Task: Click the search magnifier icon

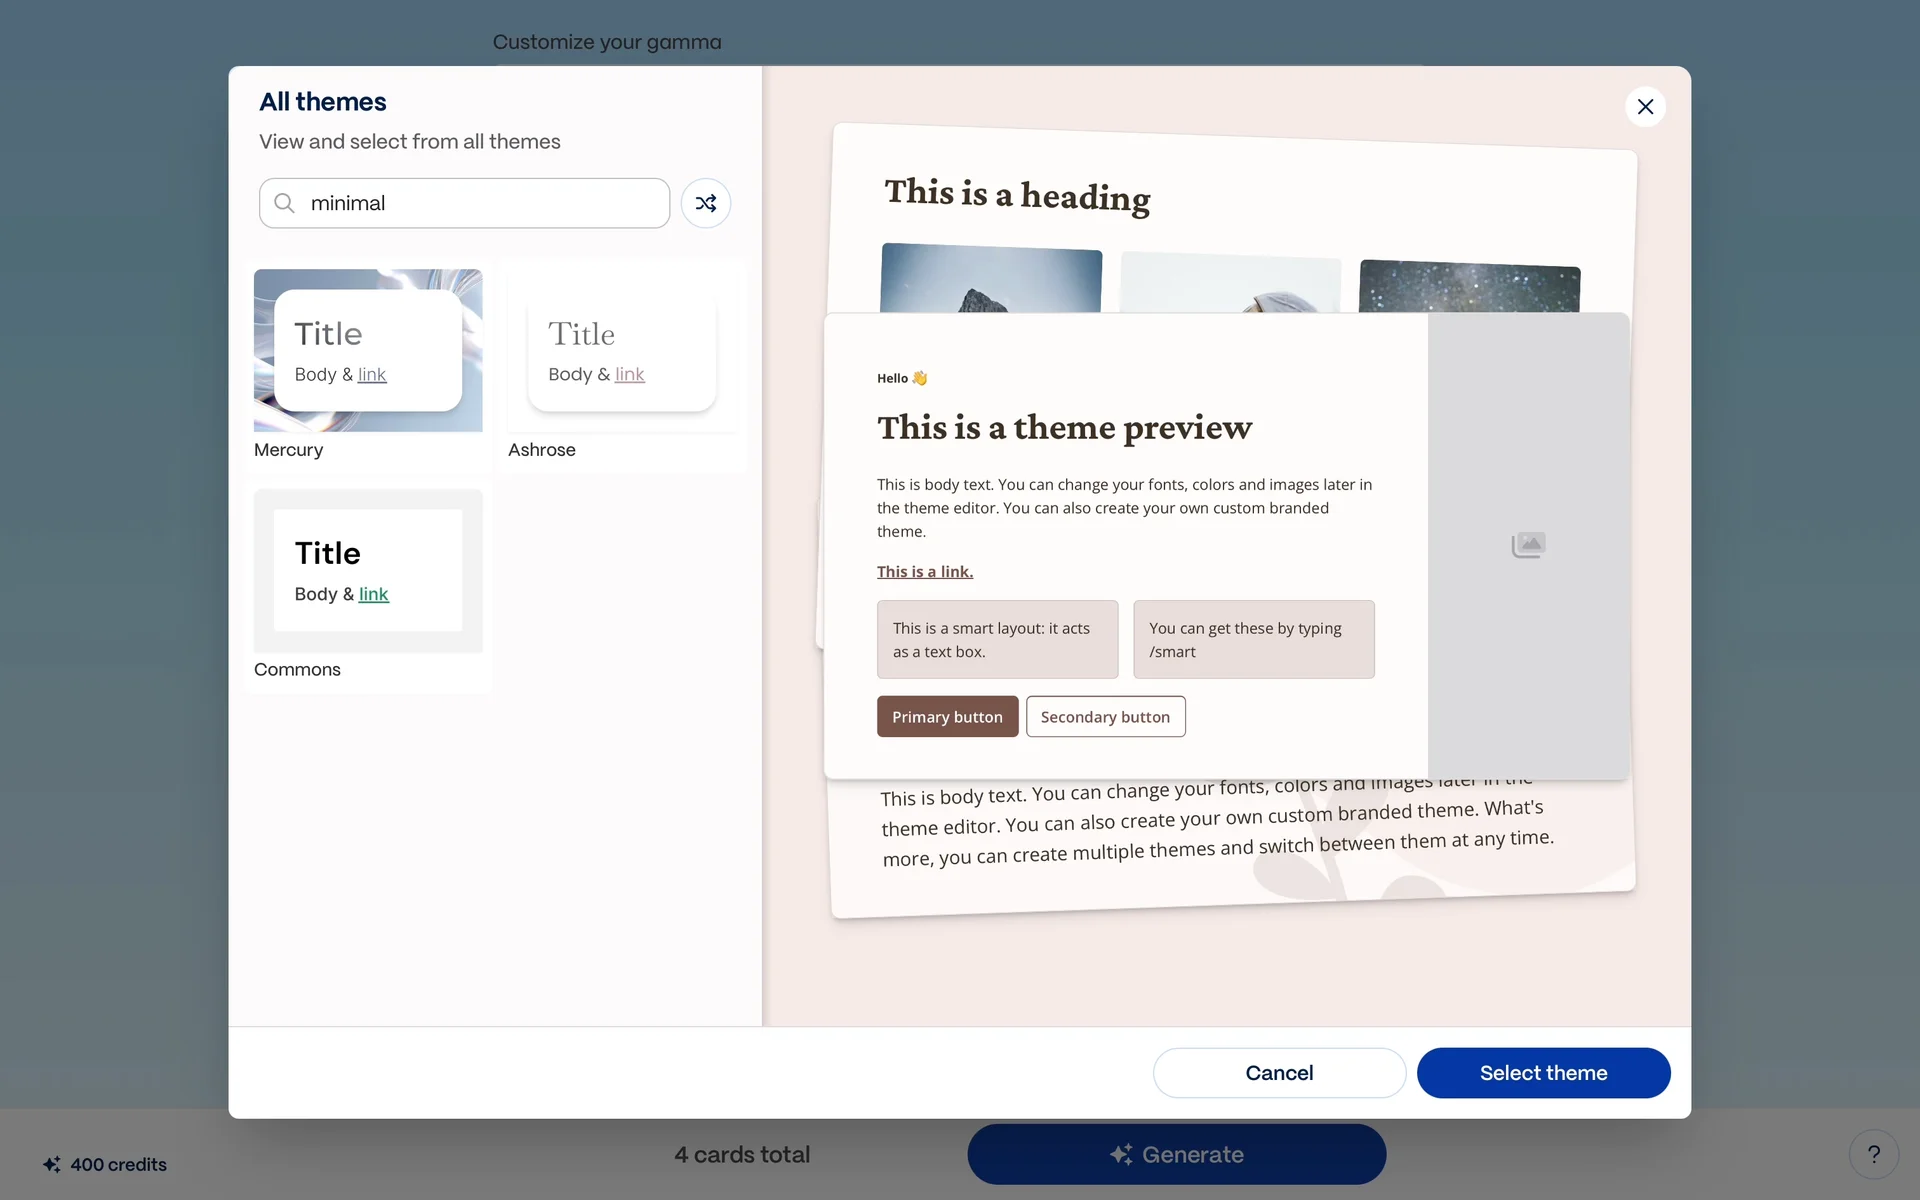Action: click(285, 203)
